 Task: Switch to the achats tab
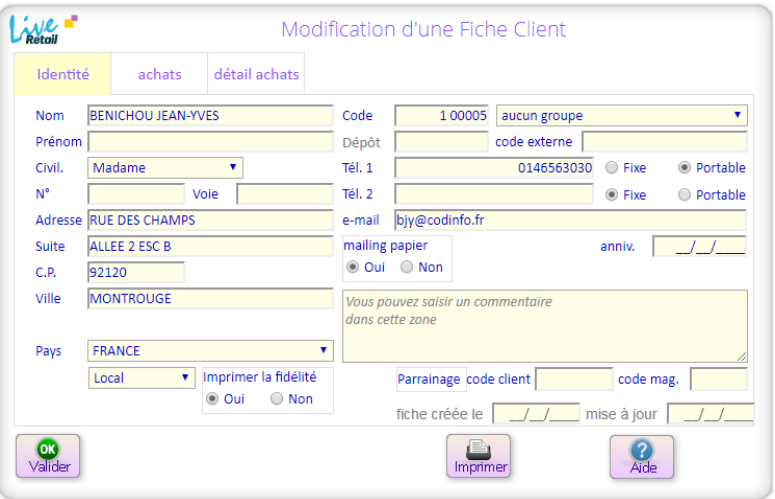coord(160,74)
